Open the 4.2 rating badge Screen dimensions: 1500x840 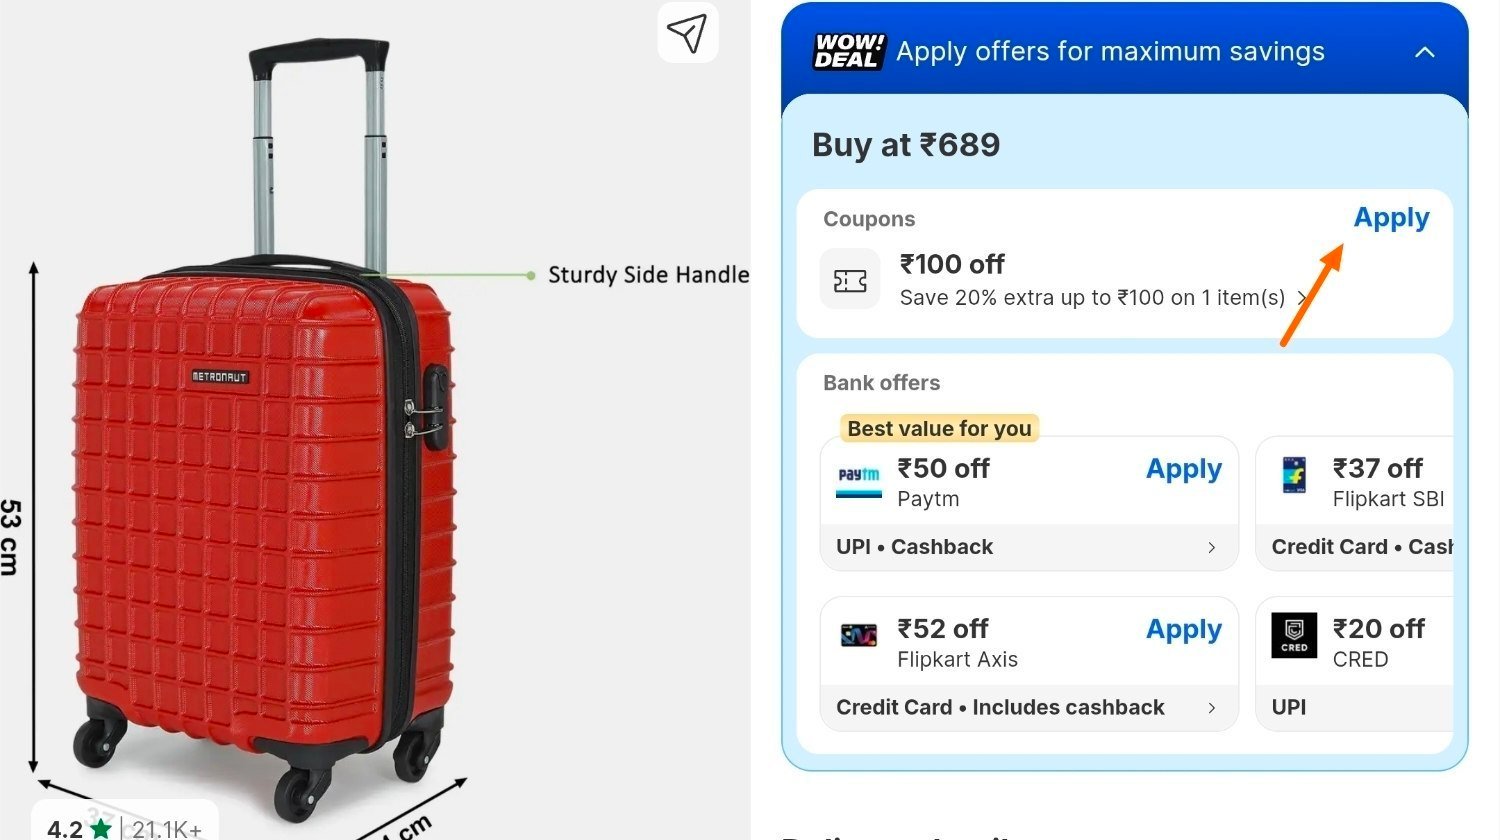click(x=125, y=821)
